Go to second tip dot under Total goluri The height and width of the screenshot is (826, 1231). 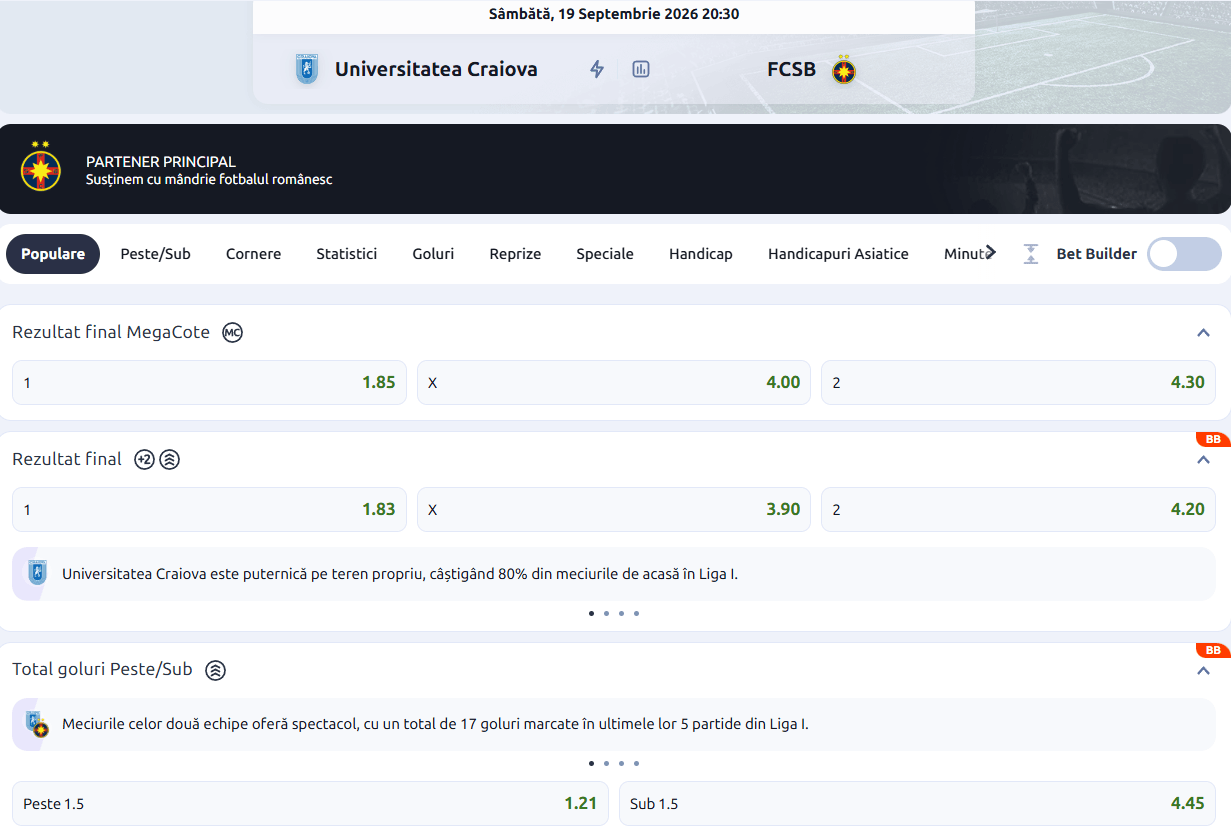point(606,763)
